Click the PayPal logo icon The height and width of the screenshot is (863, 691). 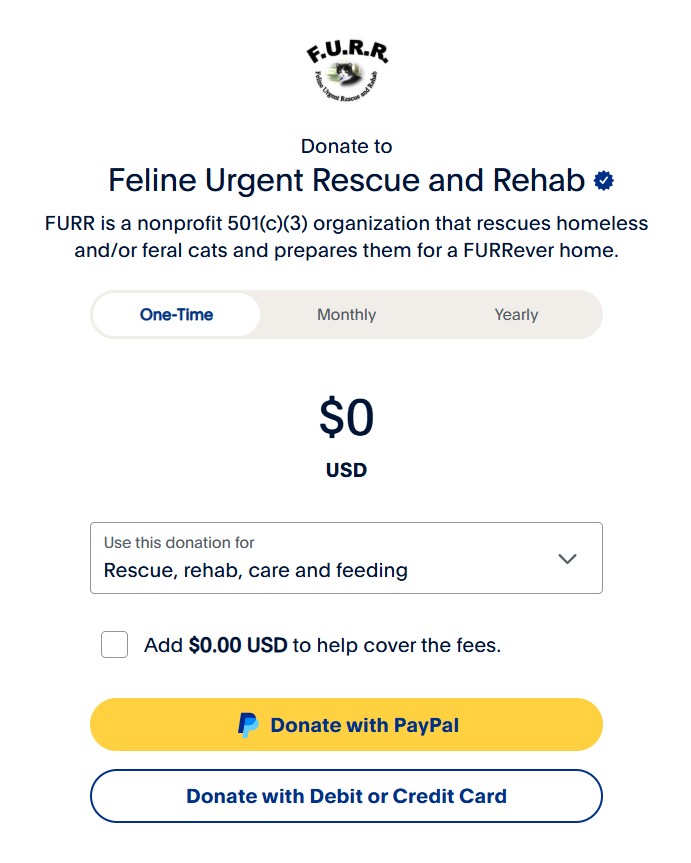pyautogui.click(x=247, y=725)
